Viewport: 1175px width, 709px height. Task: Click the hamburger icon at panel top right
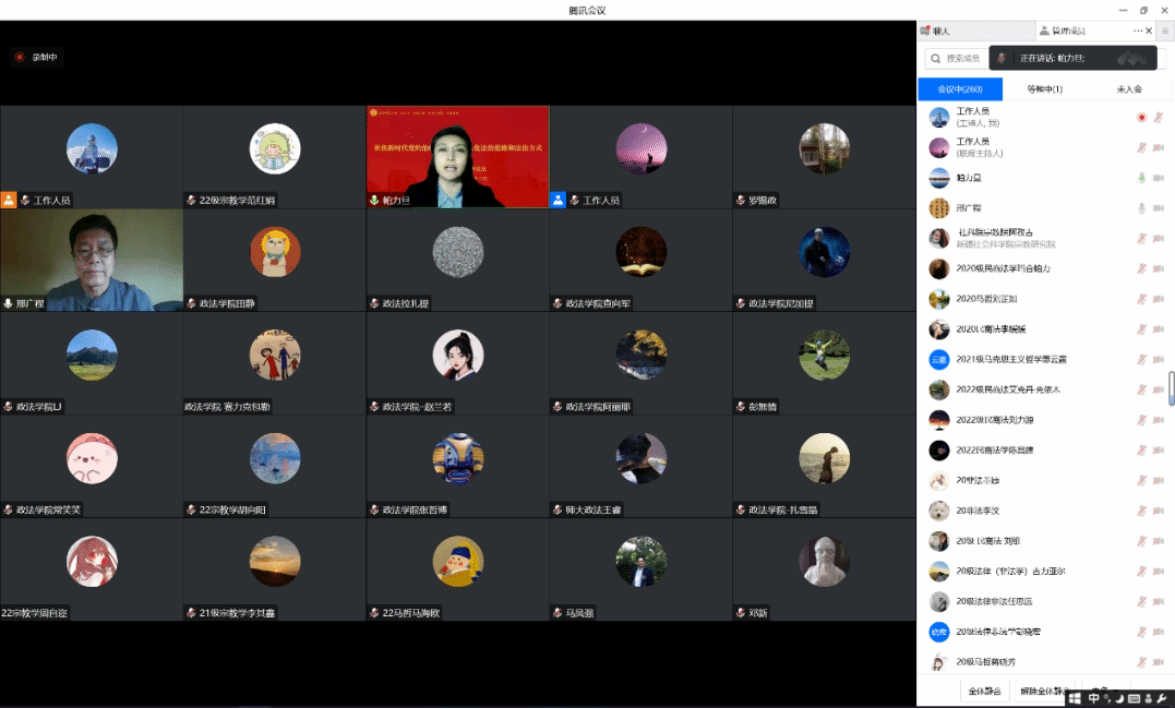(x=1165, y=31)
